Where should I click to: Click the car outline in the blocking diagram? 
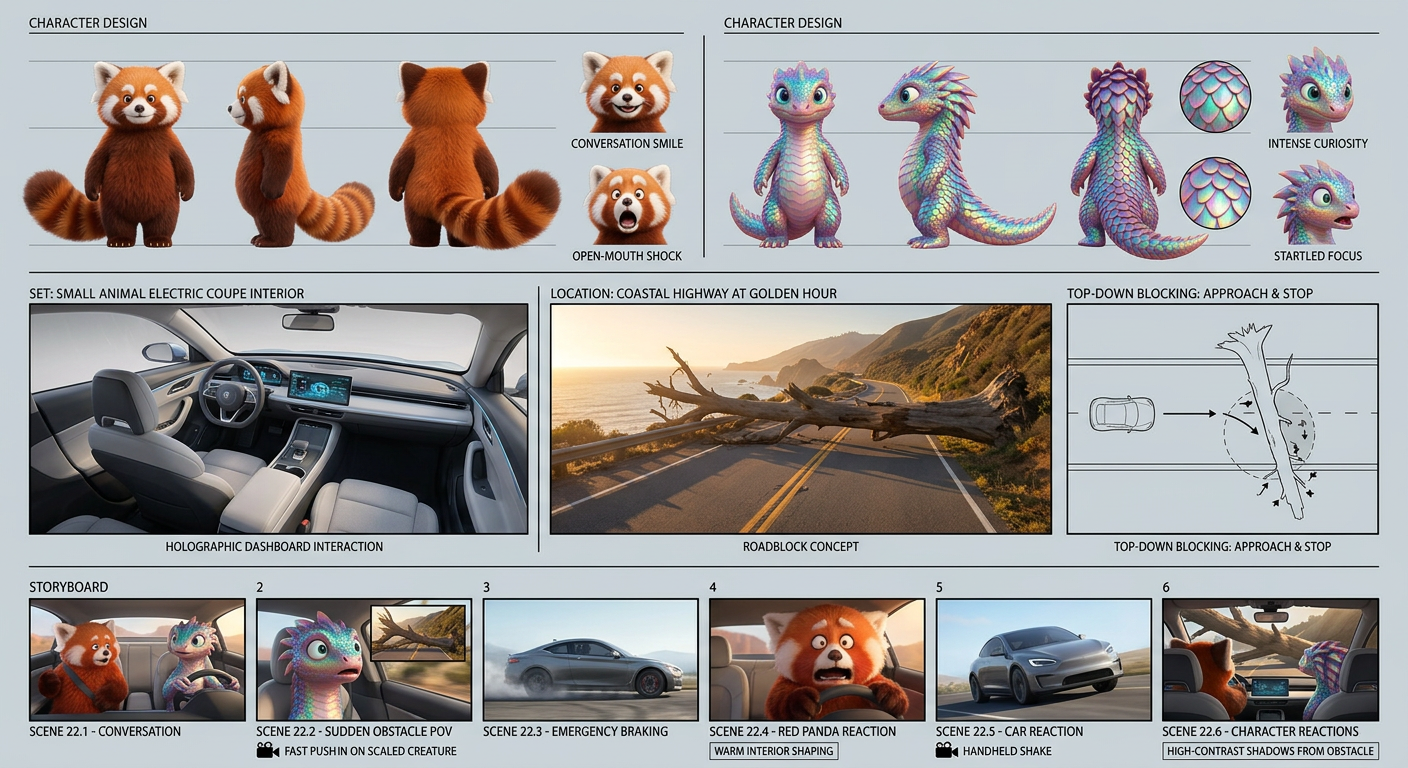pos(1122,412)
